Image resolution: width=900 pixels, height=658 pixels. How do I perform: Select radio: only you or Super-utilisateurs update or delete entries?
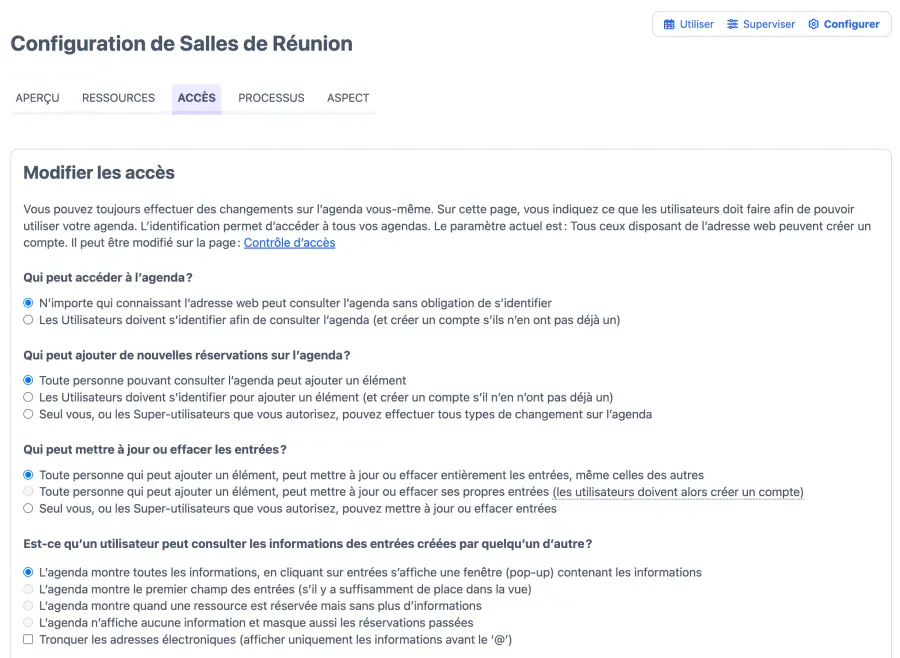click(28, 509)
